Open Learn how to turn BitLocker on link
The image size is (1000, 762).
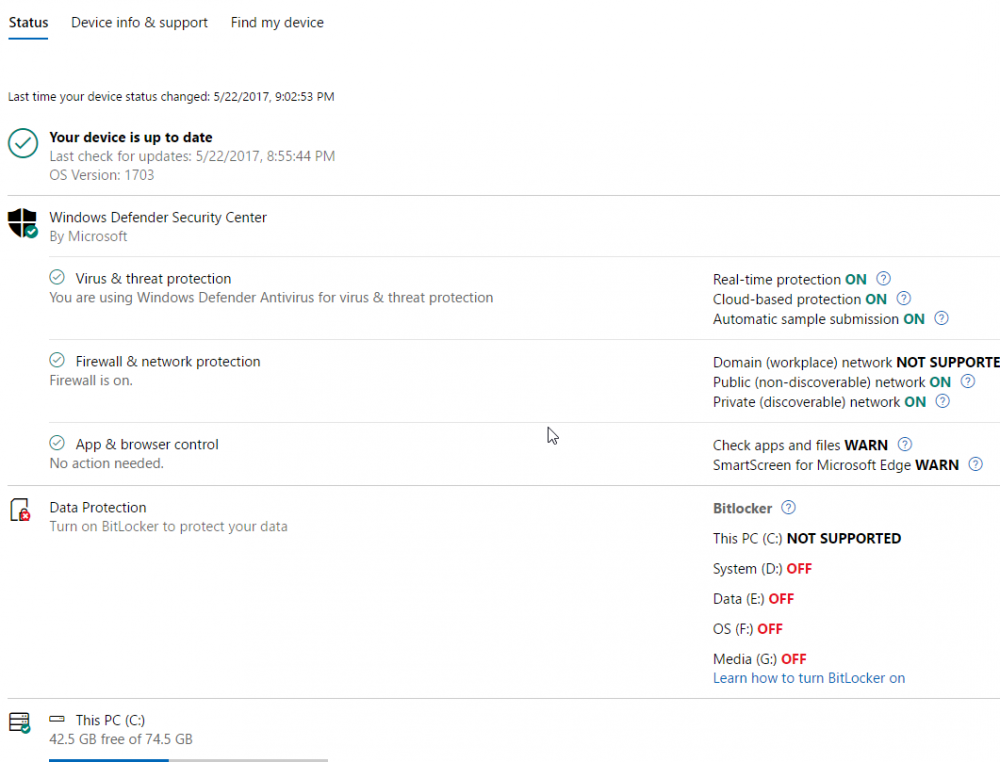[808, 678]
